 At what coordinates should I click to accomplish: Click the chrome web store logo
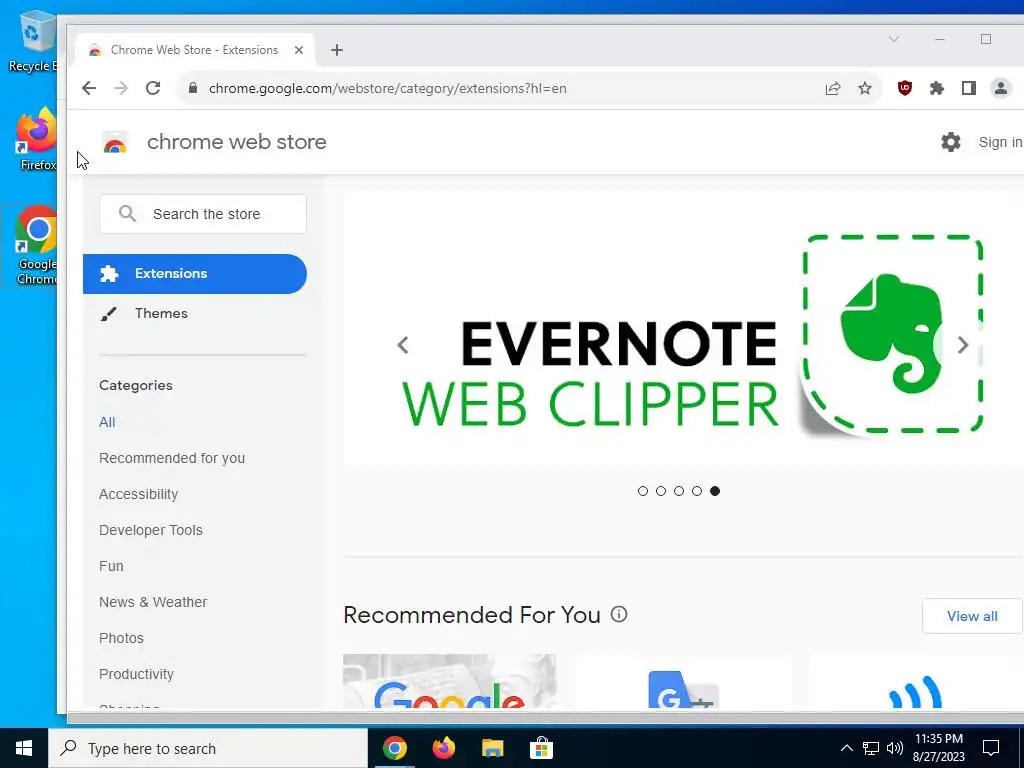(116, 142)
